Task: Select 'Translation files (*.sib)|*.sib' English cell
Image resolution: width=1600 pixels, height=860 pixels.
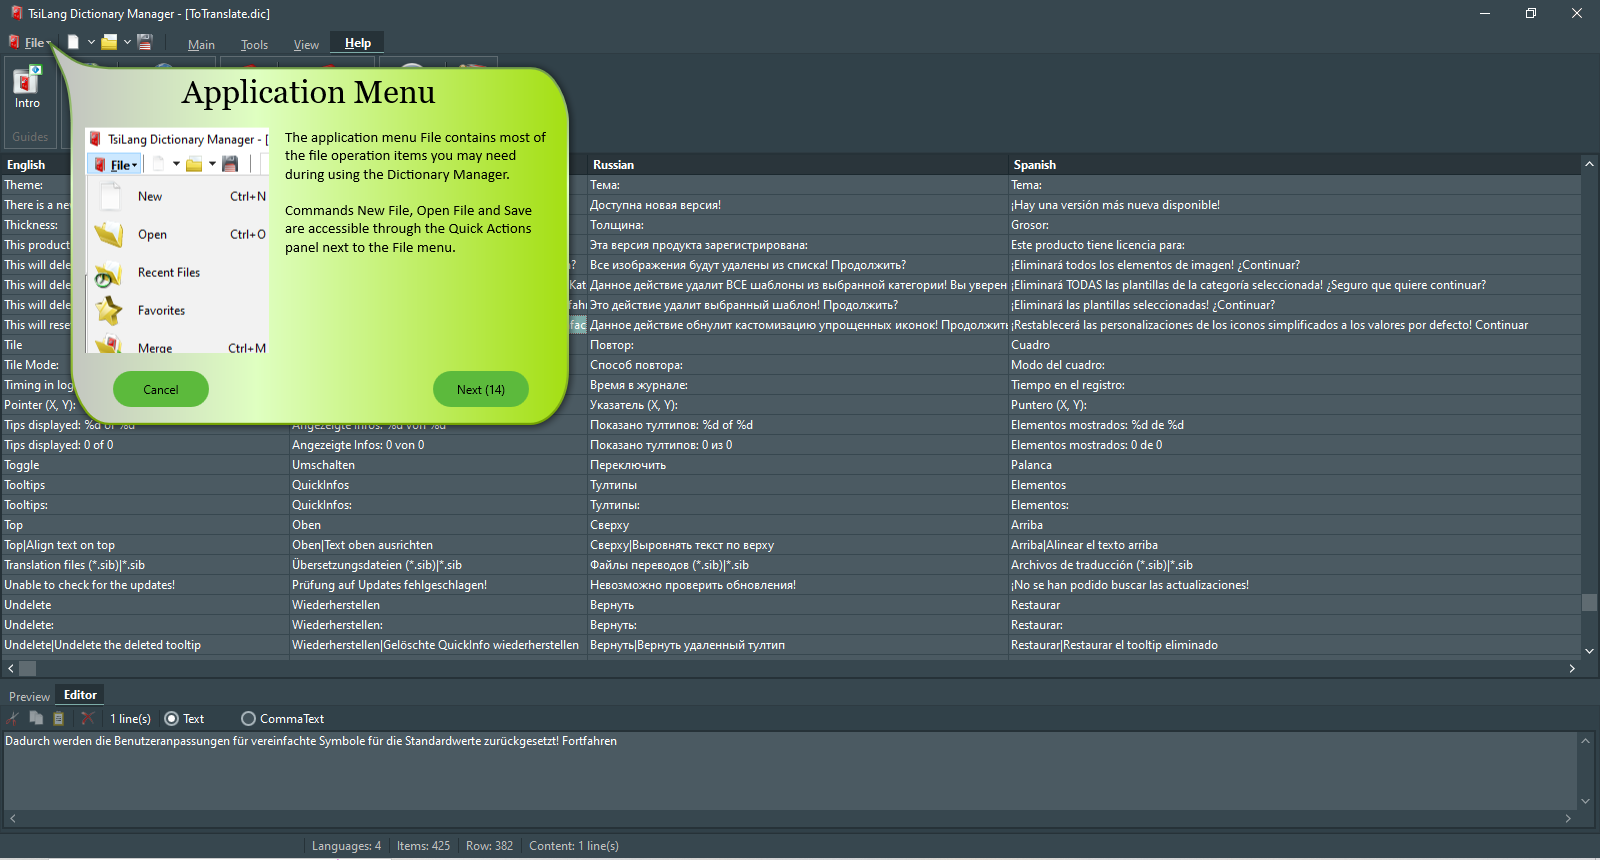Action: coord(145,565)
